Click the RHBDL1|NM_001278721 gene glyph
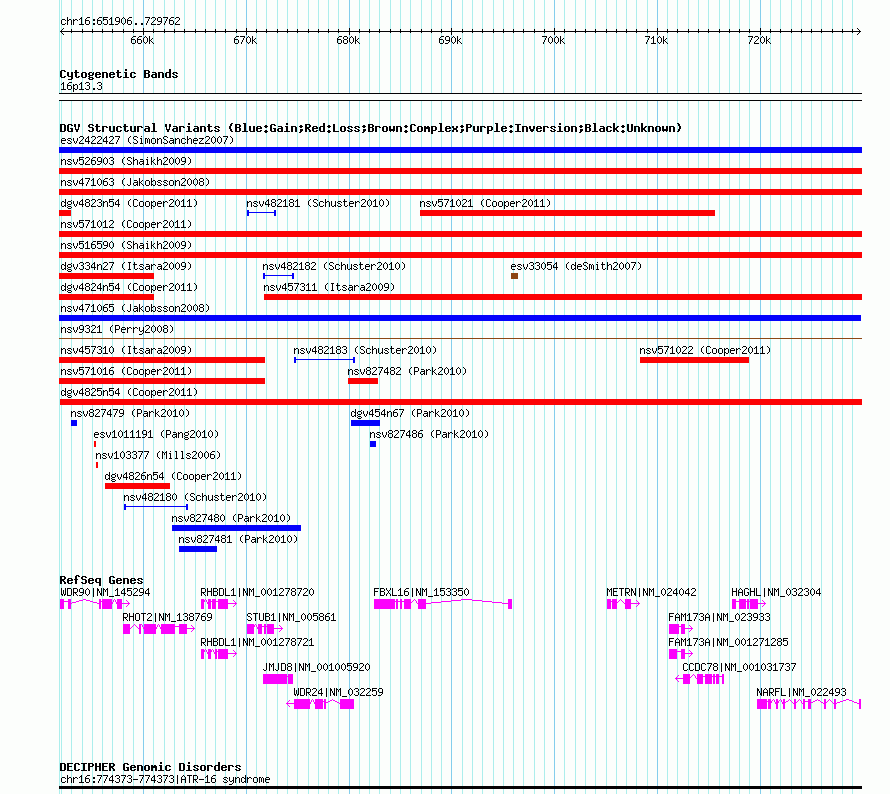Screen dimensions: 890x794 pos(219,654)
